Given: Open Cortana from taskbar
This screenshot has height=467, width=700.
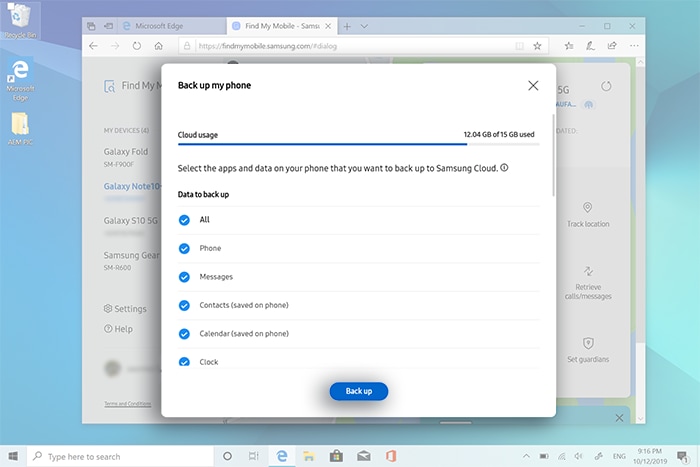Looking at the screenshot, I should point(227,456).
